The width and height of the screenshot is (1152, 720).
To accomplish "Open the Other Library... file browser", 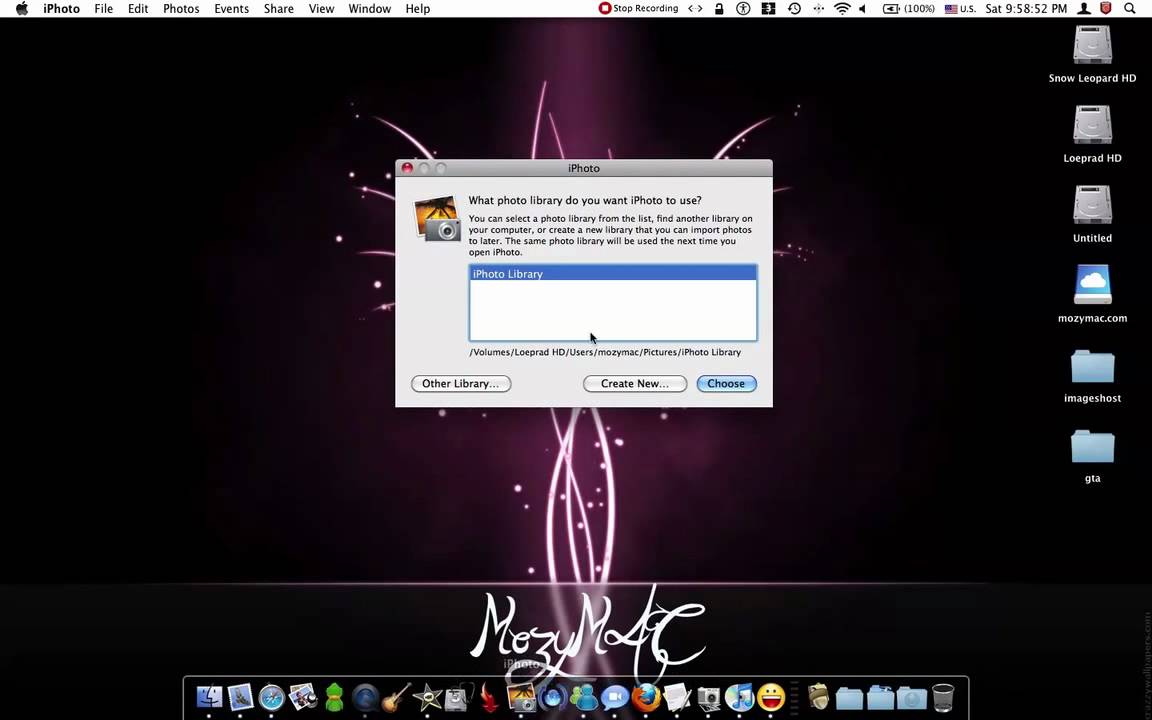I will point(461,384).
